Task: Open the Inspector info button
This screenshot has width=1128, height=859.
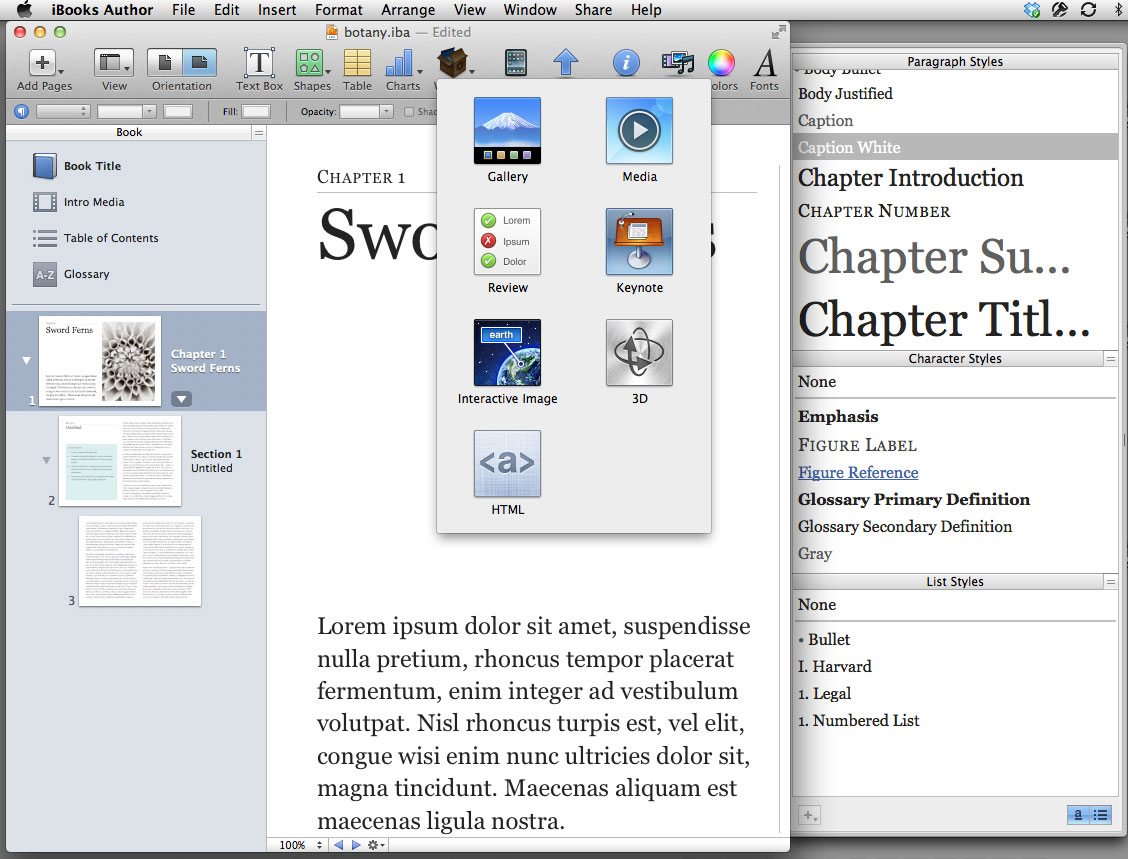Action: (x=626, y=64)
